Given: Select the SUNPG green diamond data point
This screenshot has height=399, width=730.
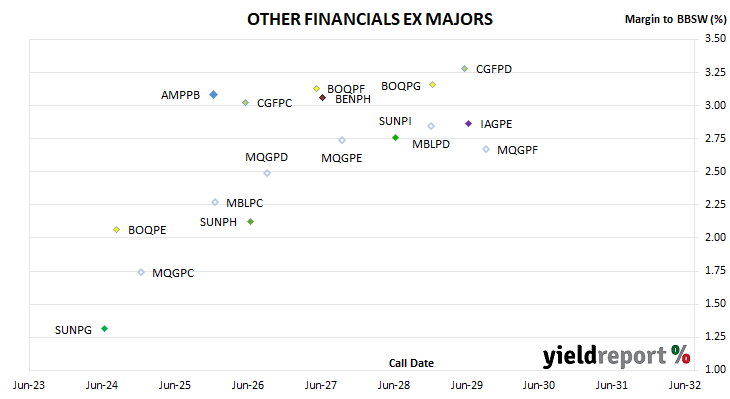Looking at the screenshot, I should pos(105,329).
